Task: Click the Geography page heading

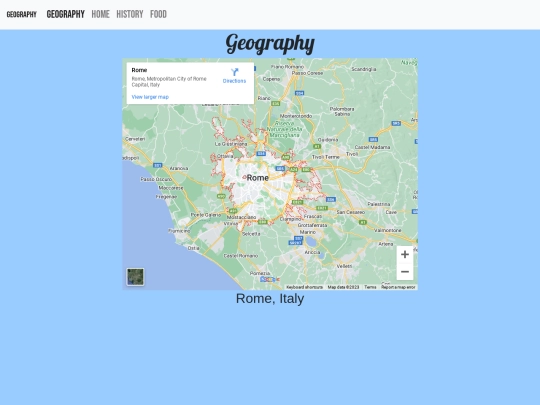Action: (270, 44)
